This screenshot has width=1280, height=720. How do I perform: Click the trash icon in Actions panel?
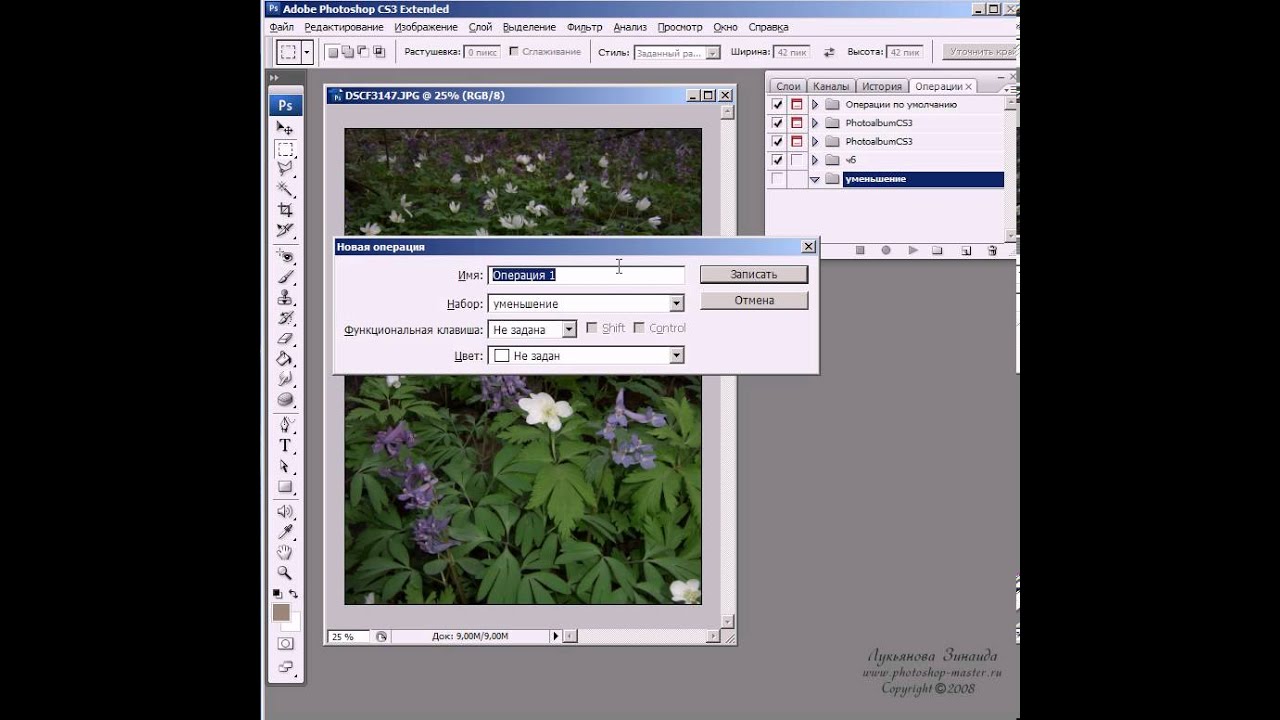(x=992, y=250)
